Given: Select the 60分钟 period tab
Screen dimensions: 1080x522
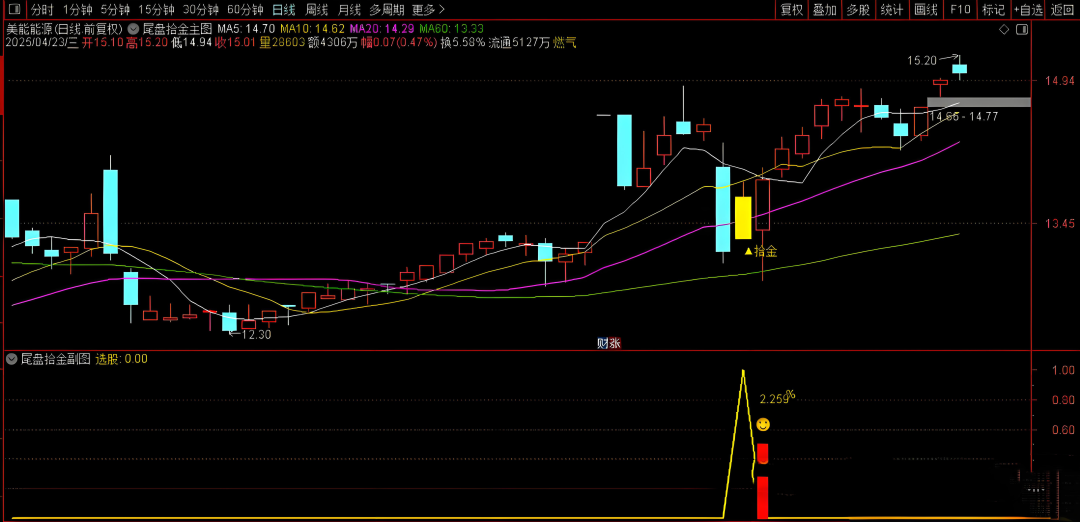Looking at the screenshot, I should 245,10.
